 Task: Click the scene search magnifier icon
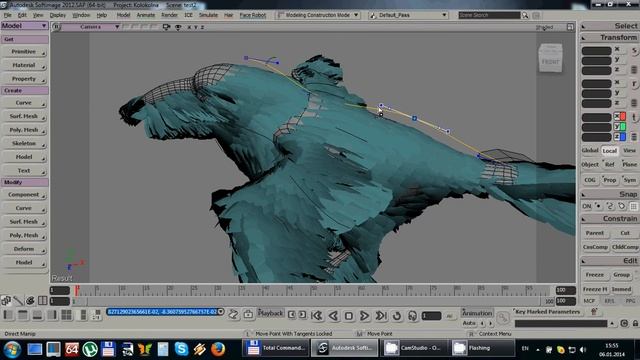[x=525, y=15]
